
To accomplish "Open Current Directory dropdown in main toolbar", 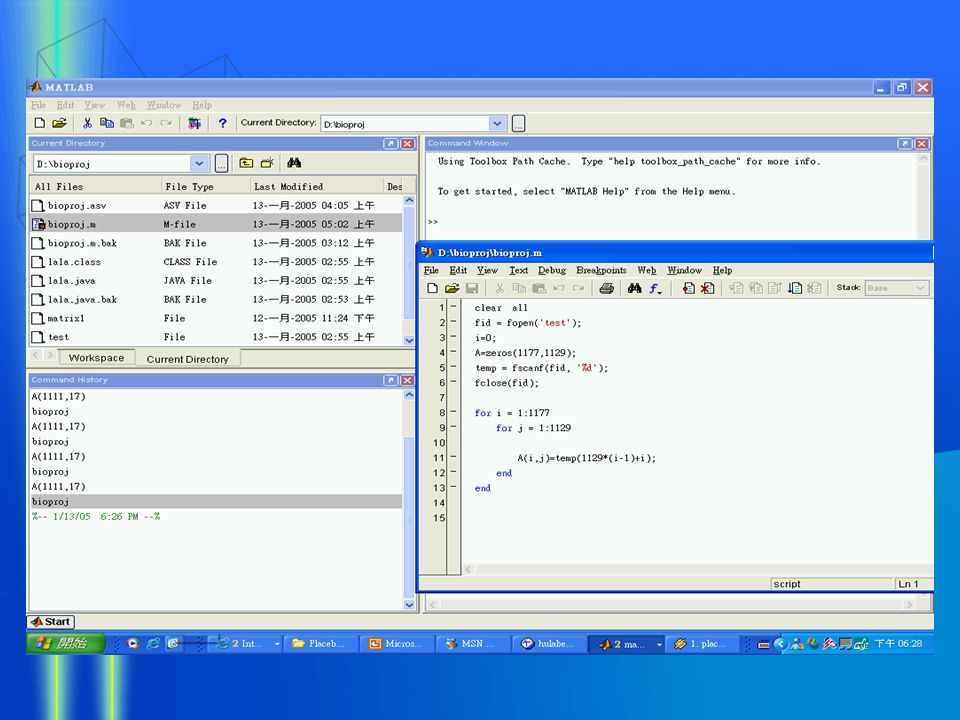I will click(x=497, y=124).
